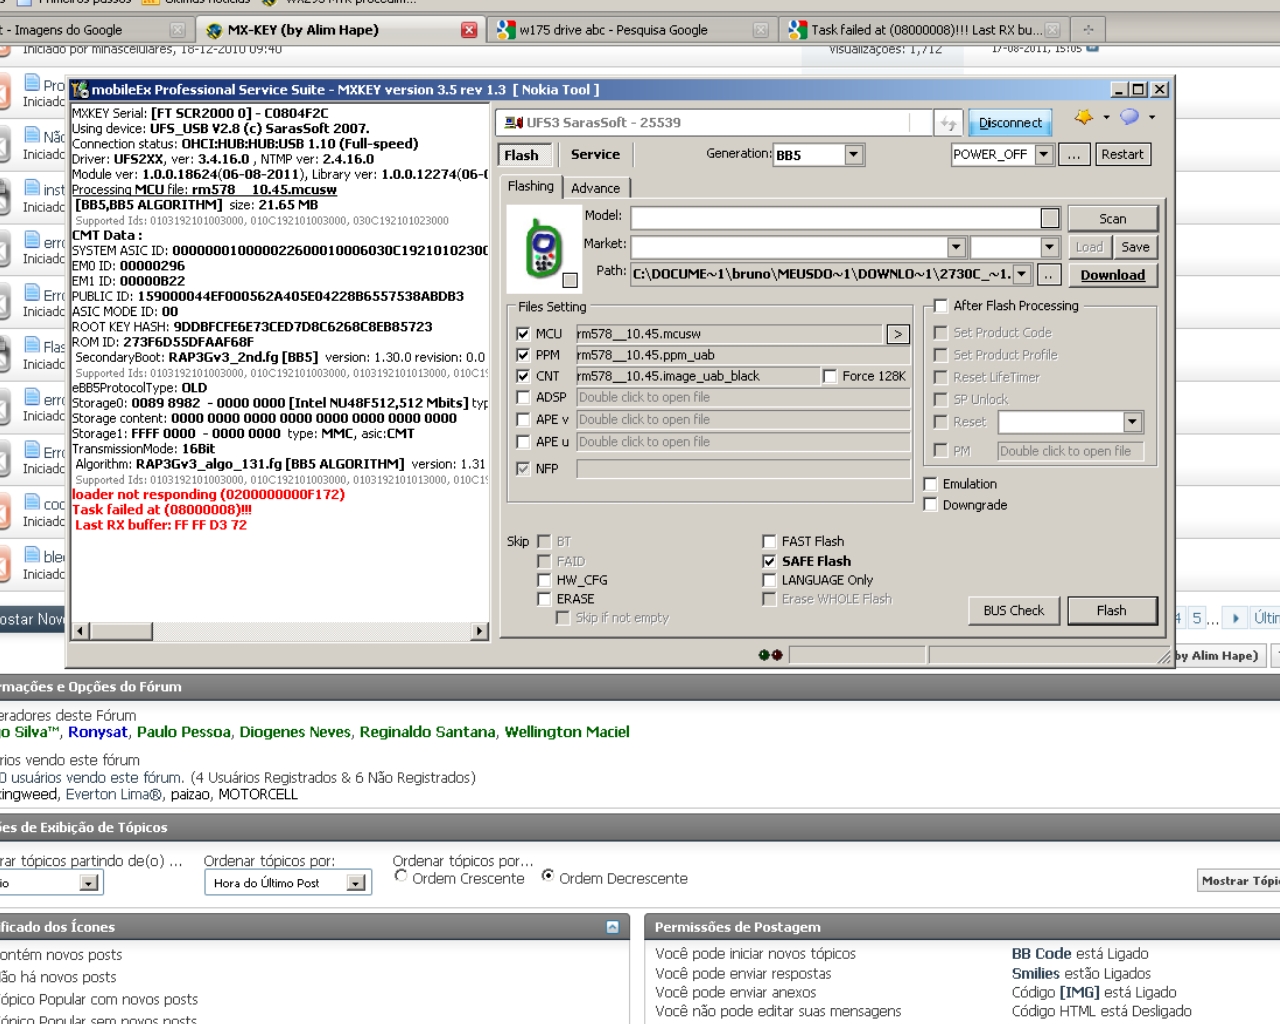This screenshot has width=1280, height=1024.
Task: Toggle the MCU file checkbox
Action: (x=523, y=334)
